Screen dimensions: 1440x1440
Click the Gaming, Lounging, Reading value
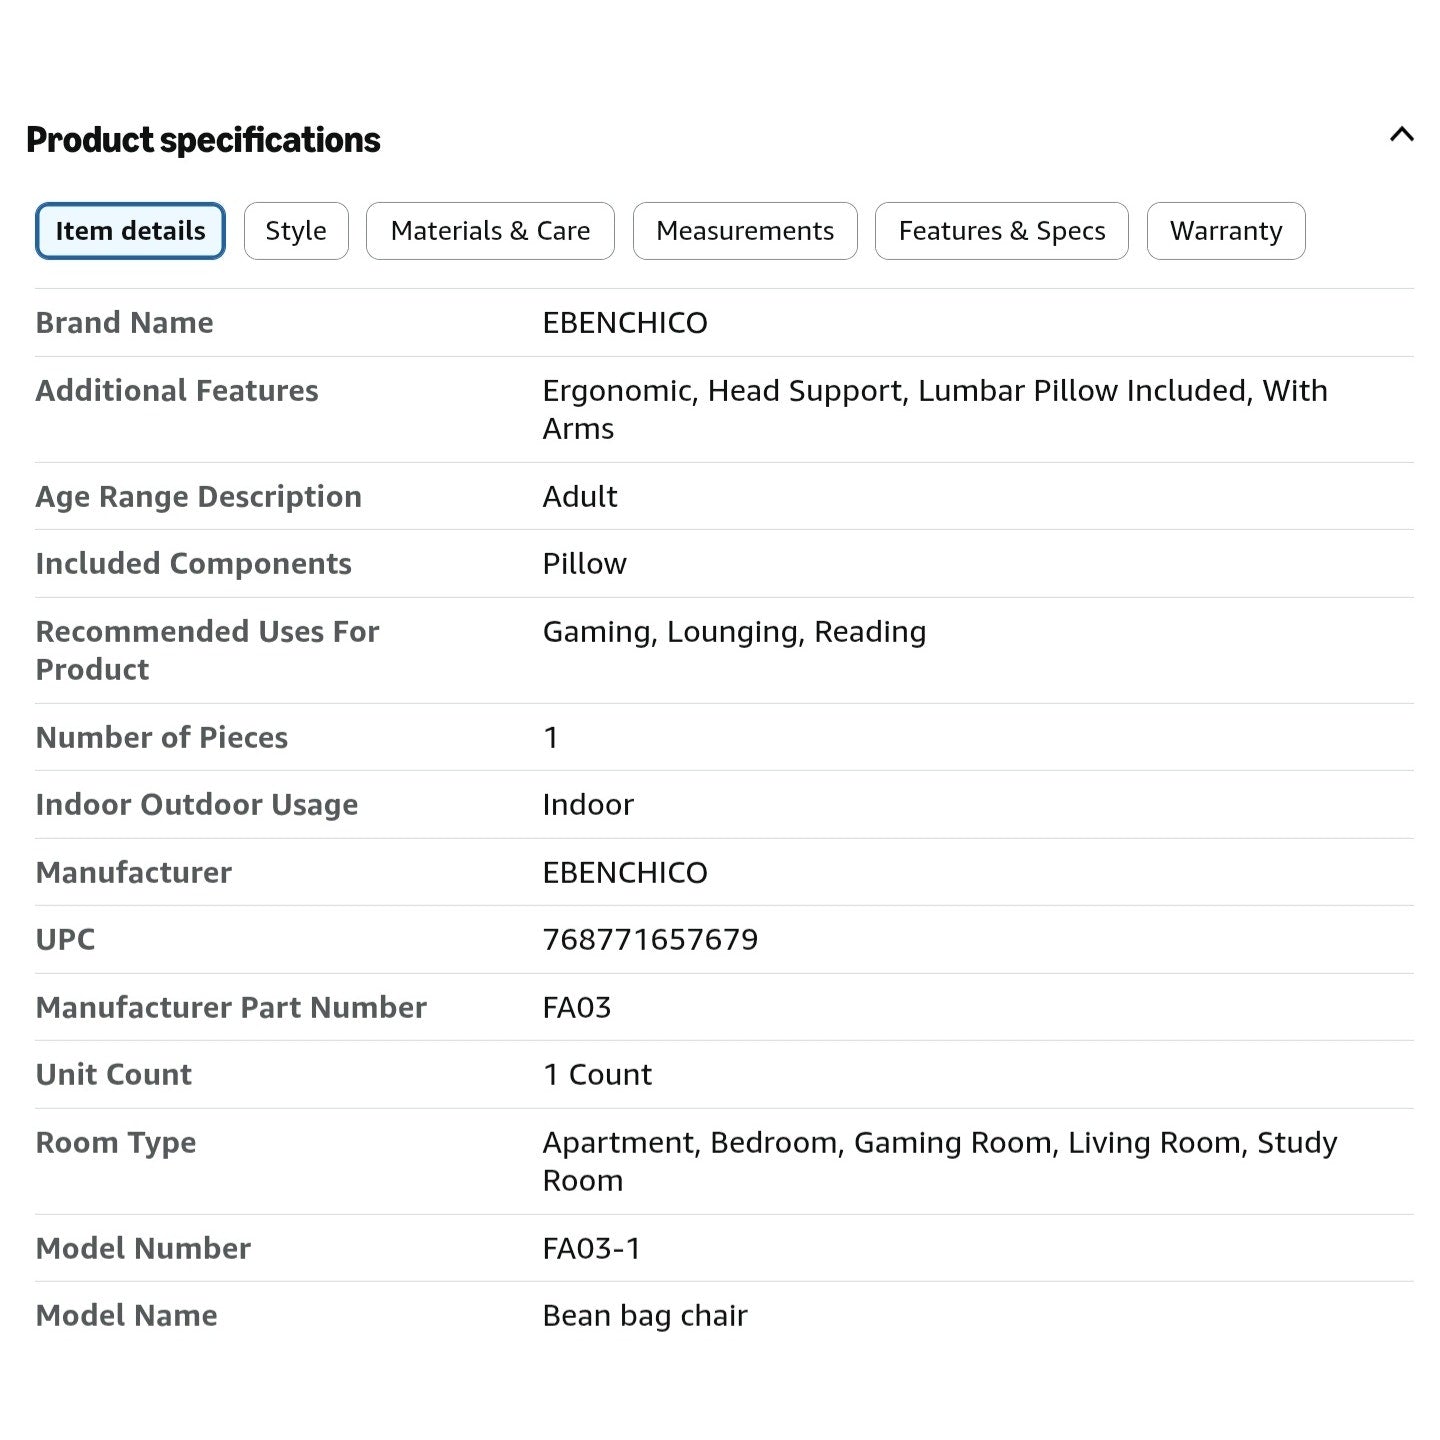click(734, 632)
